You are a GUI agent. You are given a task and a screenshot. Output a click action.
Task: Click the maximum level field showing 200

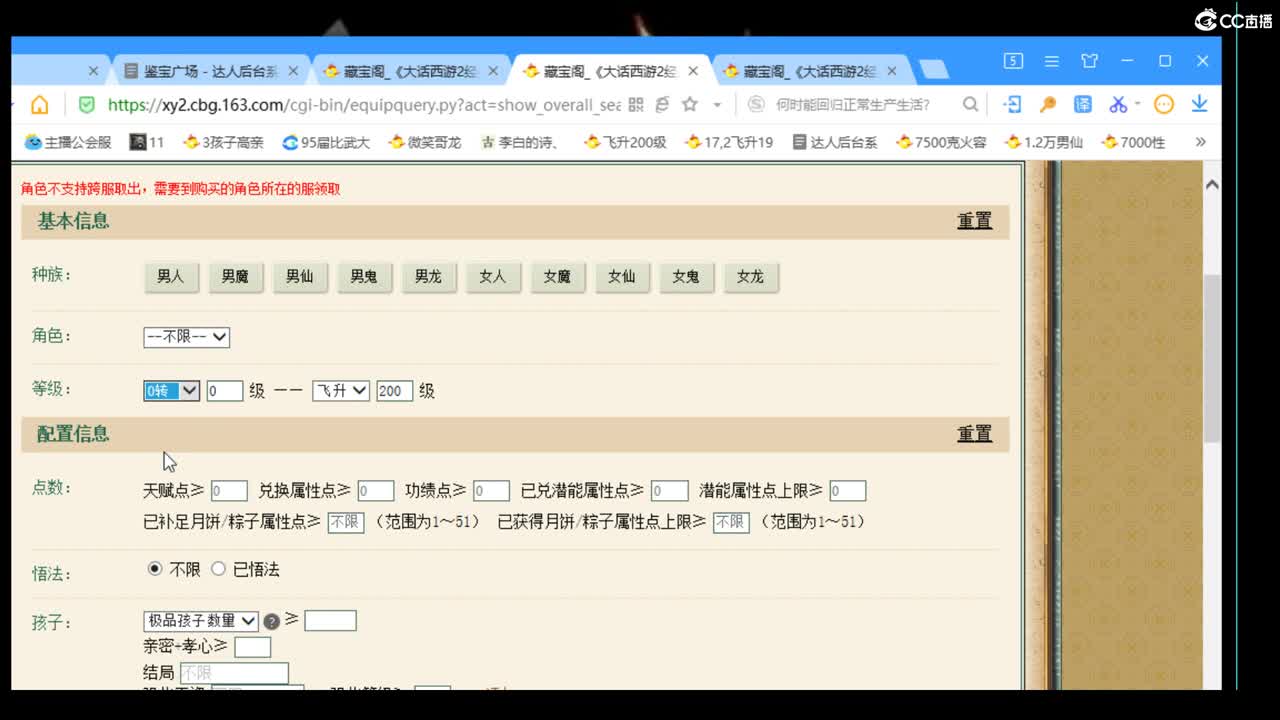pyautogui.click(x=395, y=391)
